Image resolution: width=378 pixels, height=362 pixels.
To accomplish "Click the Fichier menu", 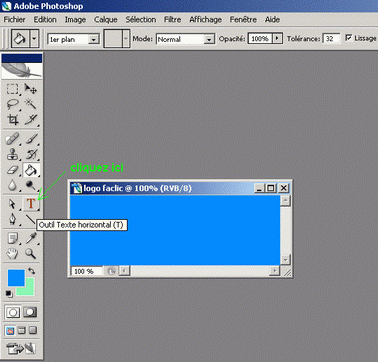I will click(x=15, y=20).
